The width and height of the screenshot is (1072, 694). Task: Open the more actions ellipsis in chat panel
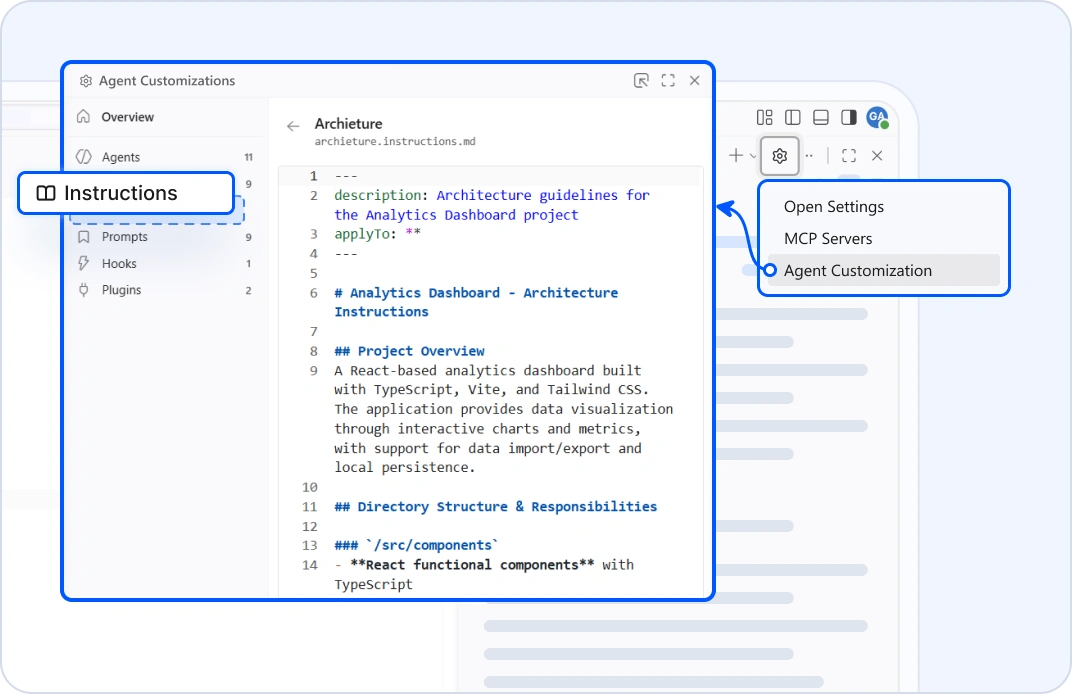click(x=809, y=156)
